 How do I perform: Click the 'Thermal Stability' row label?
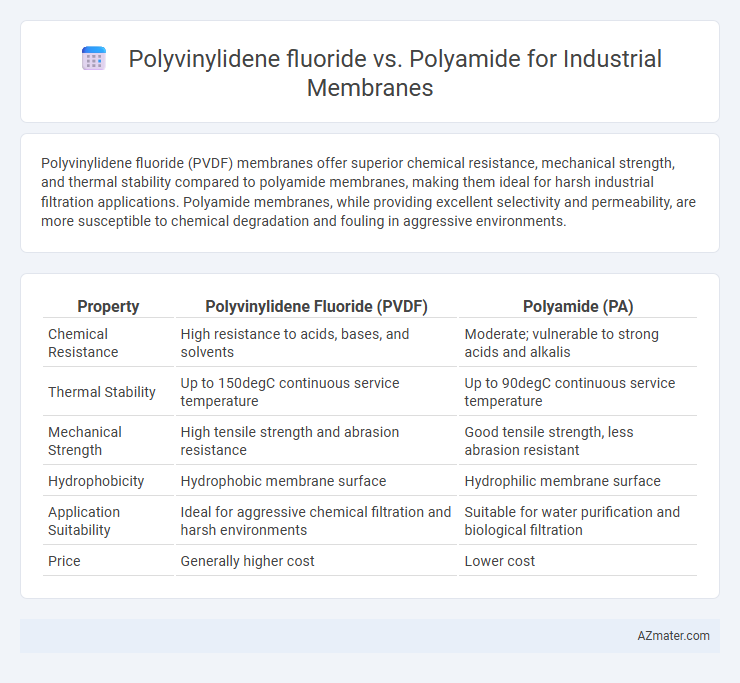click(x=108, y=392)
